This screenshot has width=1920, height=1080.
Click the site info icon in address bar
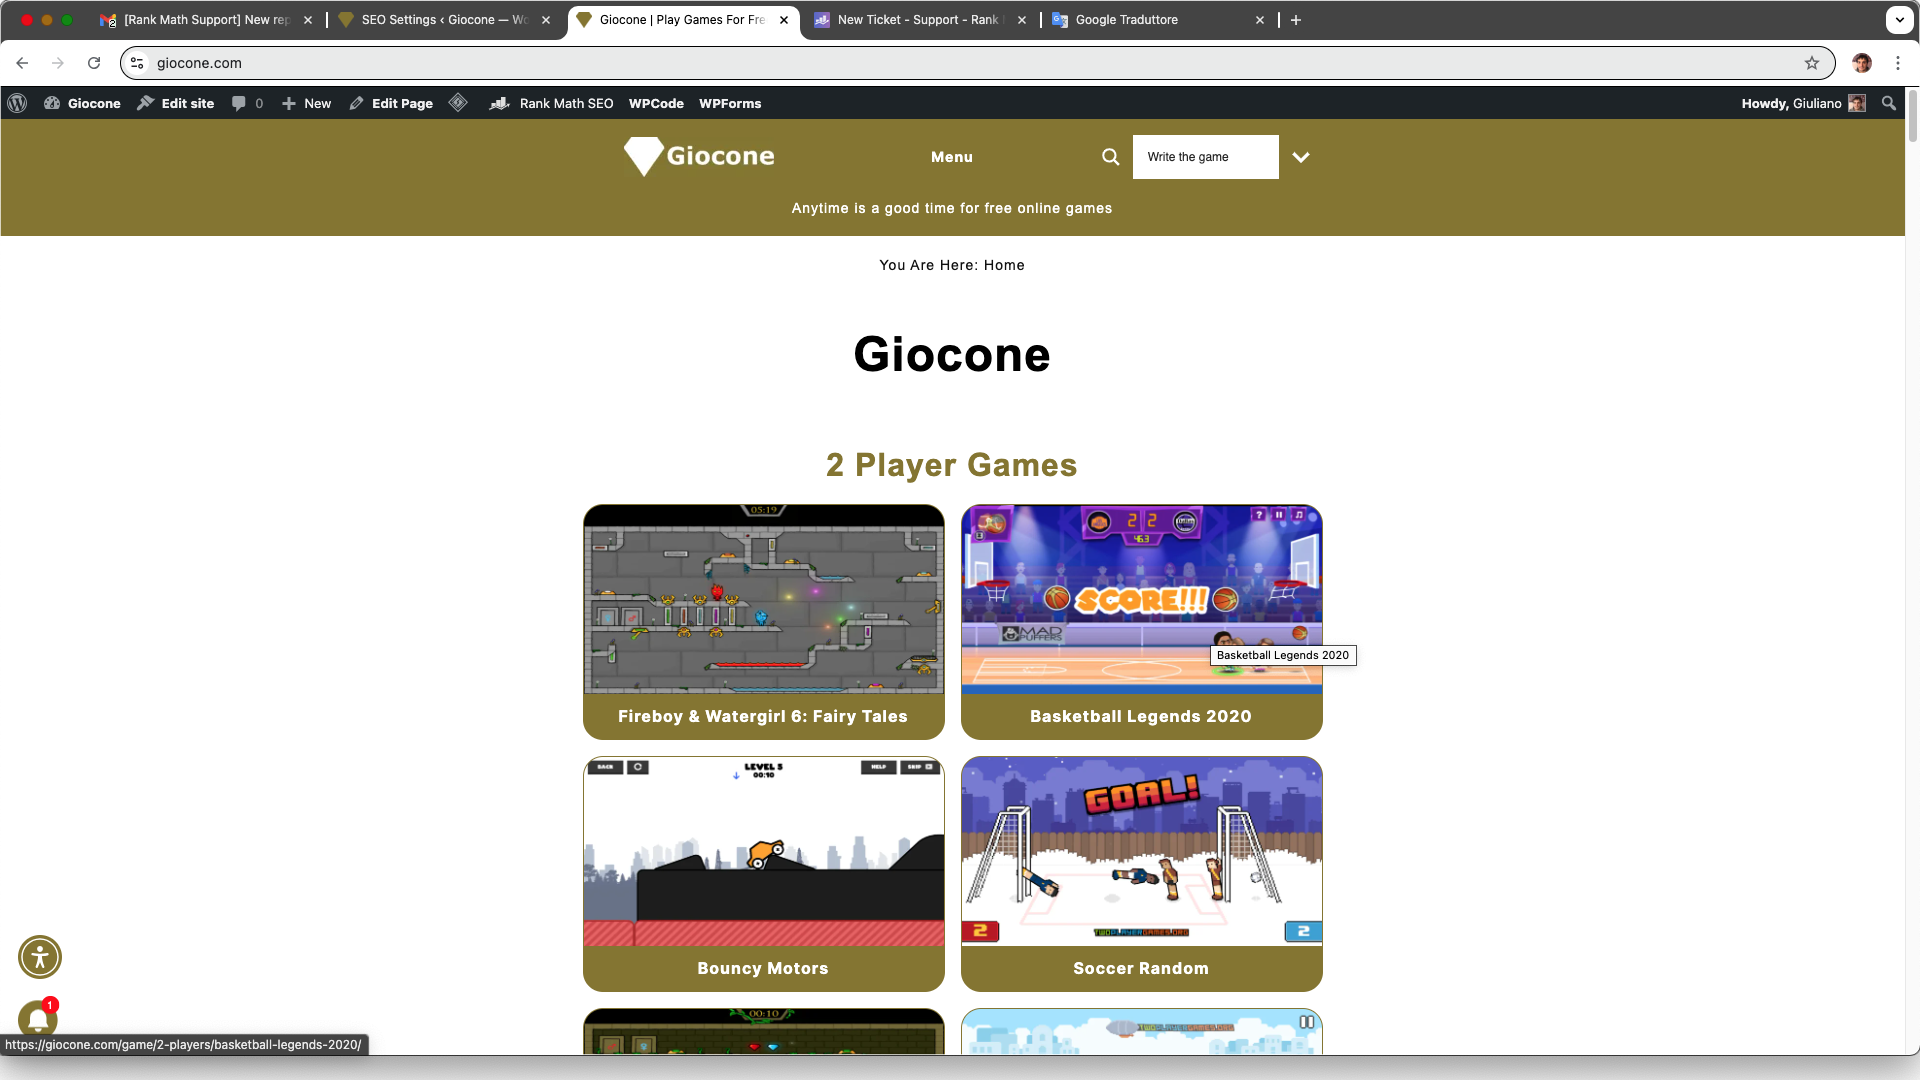138,63
